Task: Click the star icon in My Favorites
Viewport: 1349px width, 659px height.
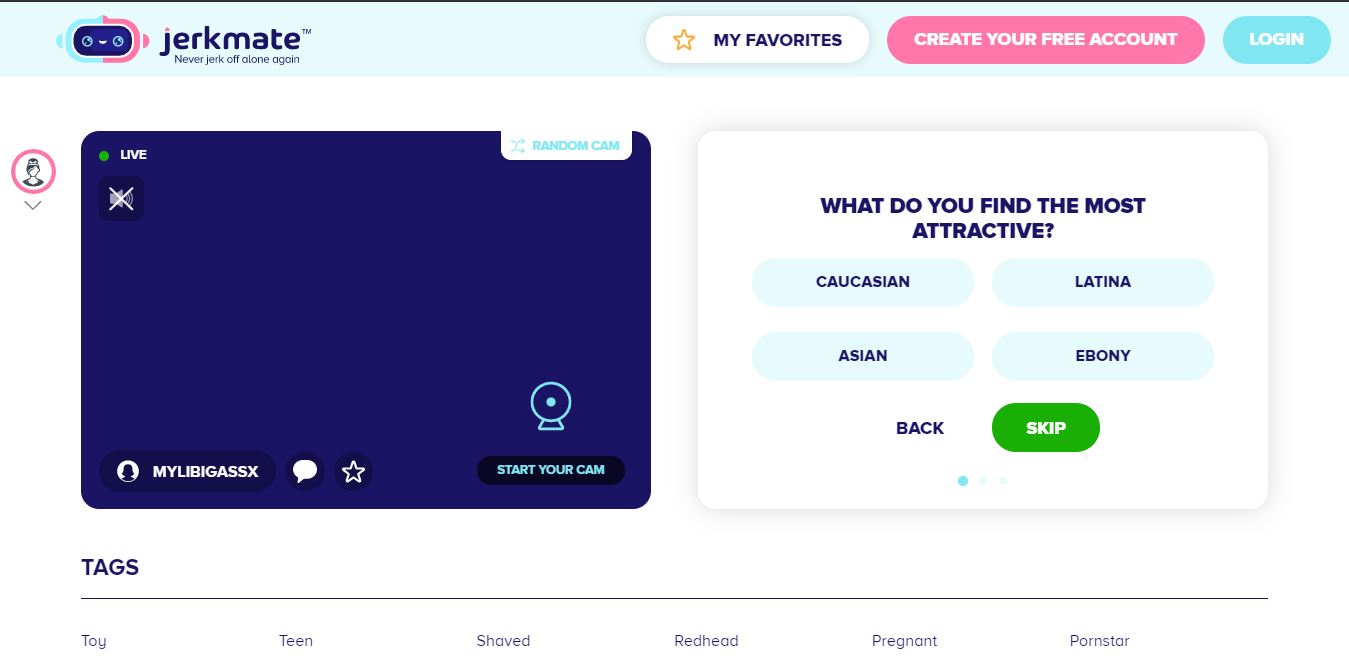Action: tap(684, 40)
